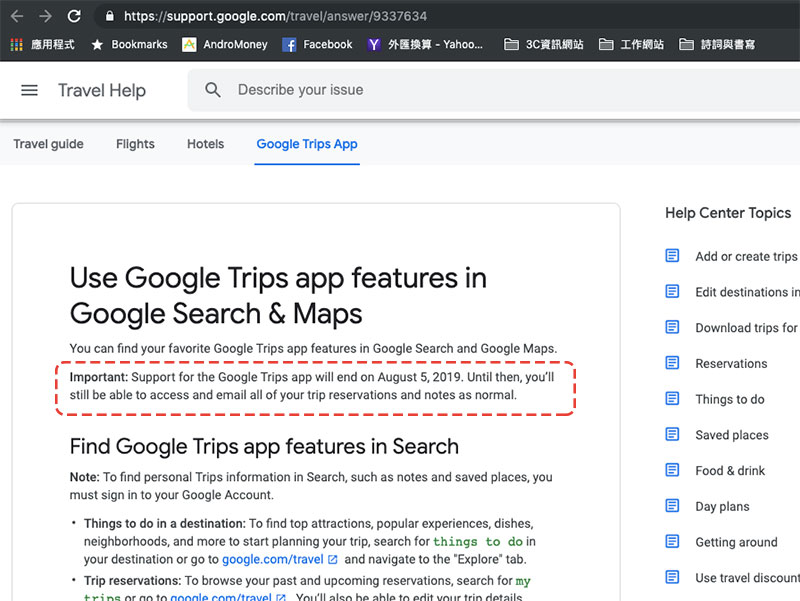This screenshot has height=601, width=800.
Task: Click the browser forward arrow
Action: pyautogui.click(x=45, y=16)
